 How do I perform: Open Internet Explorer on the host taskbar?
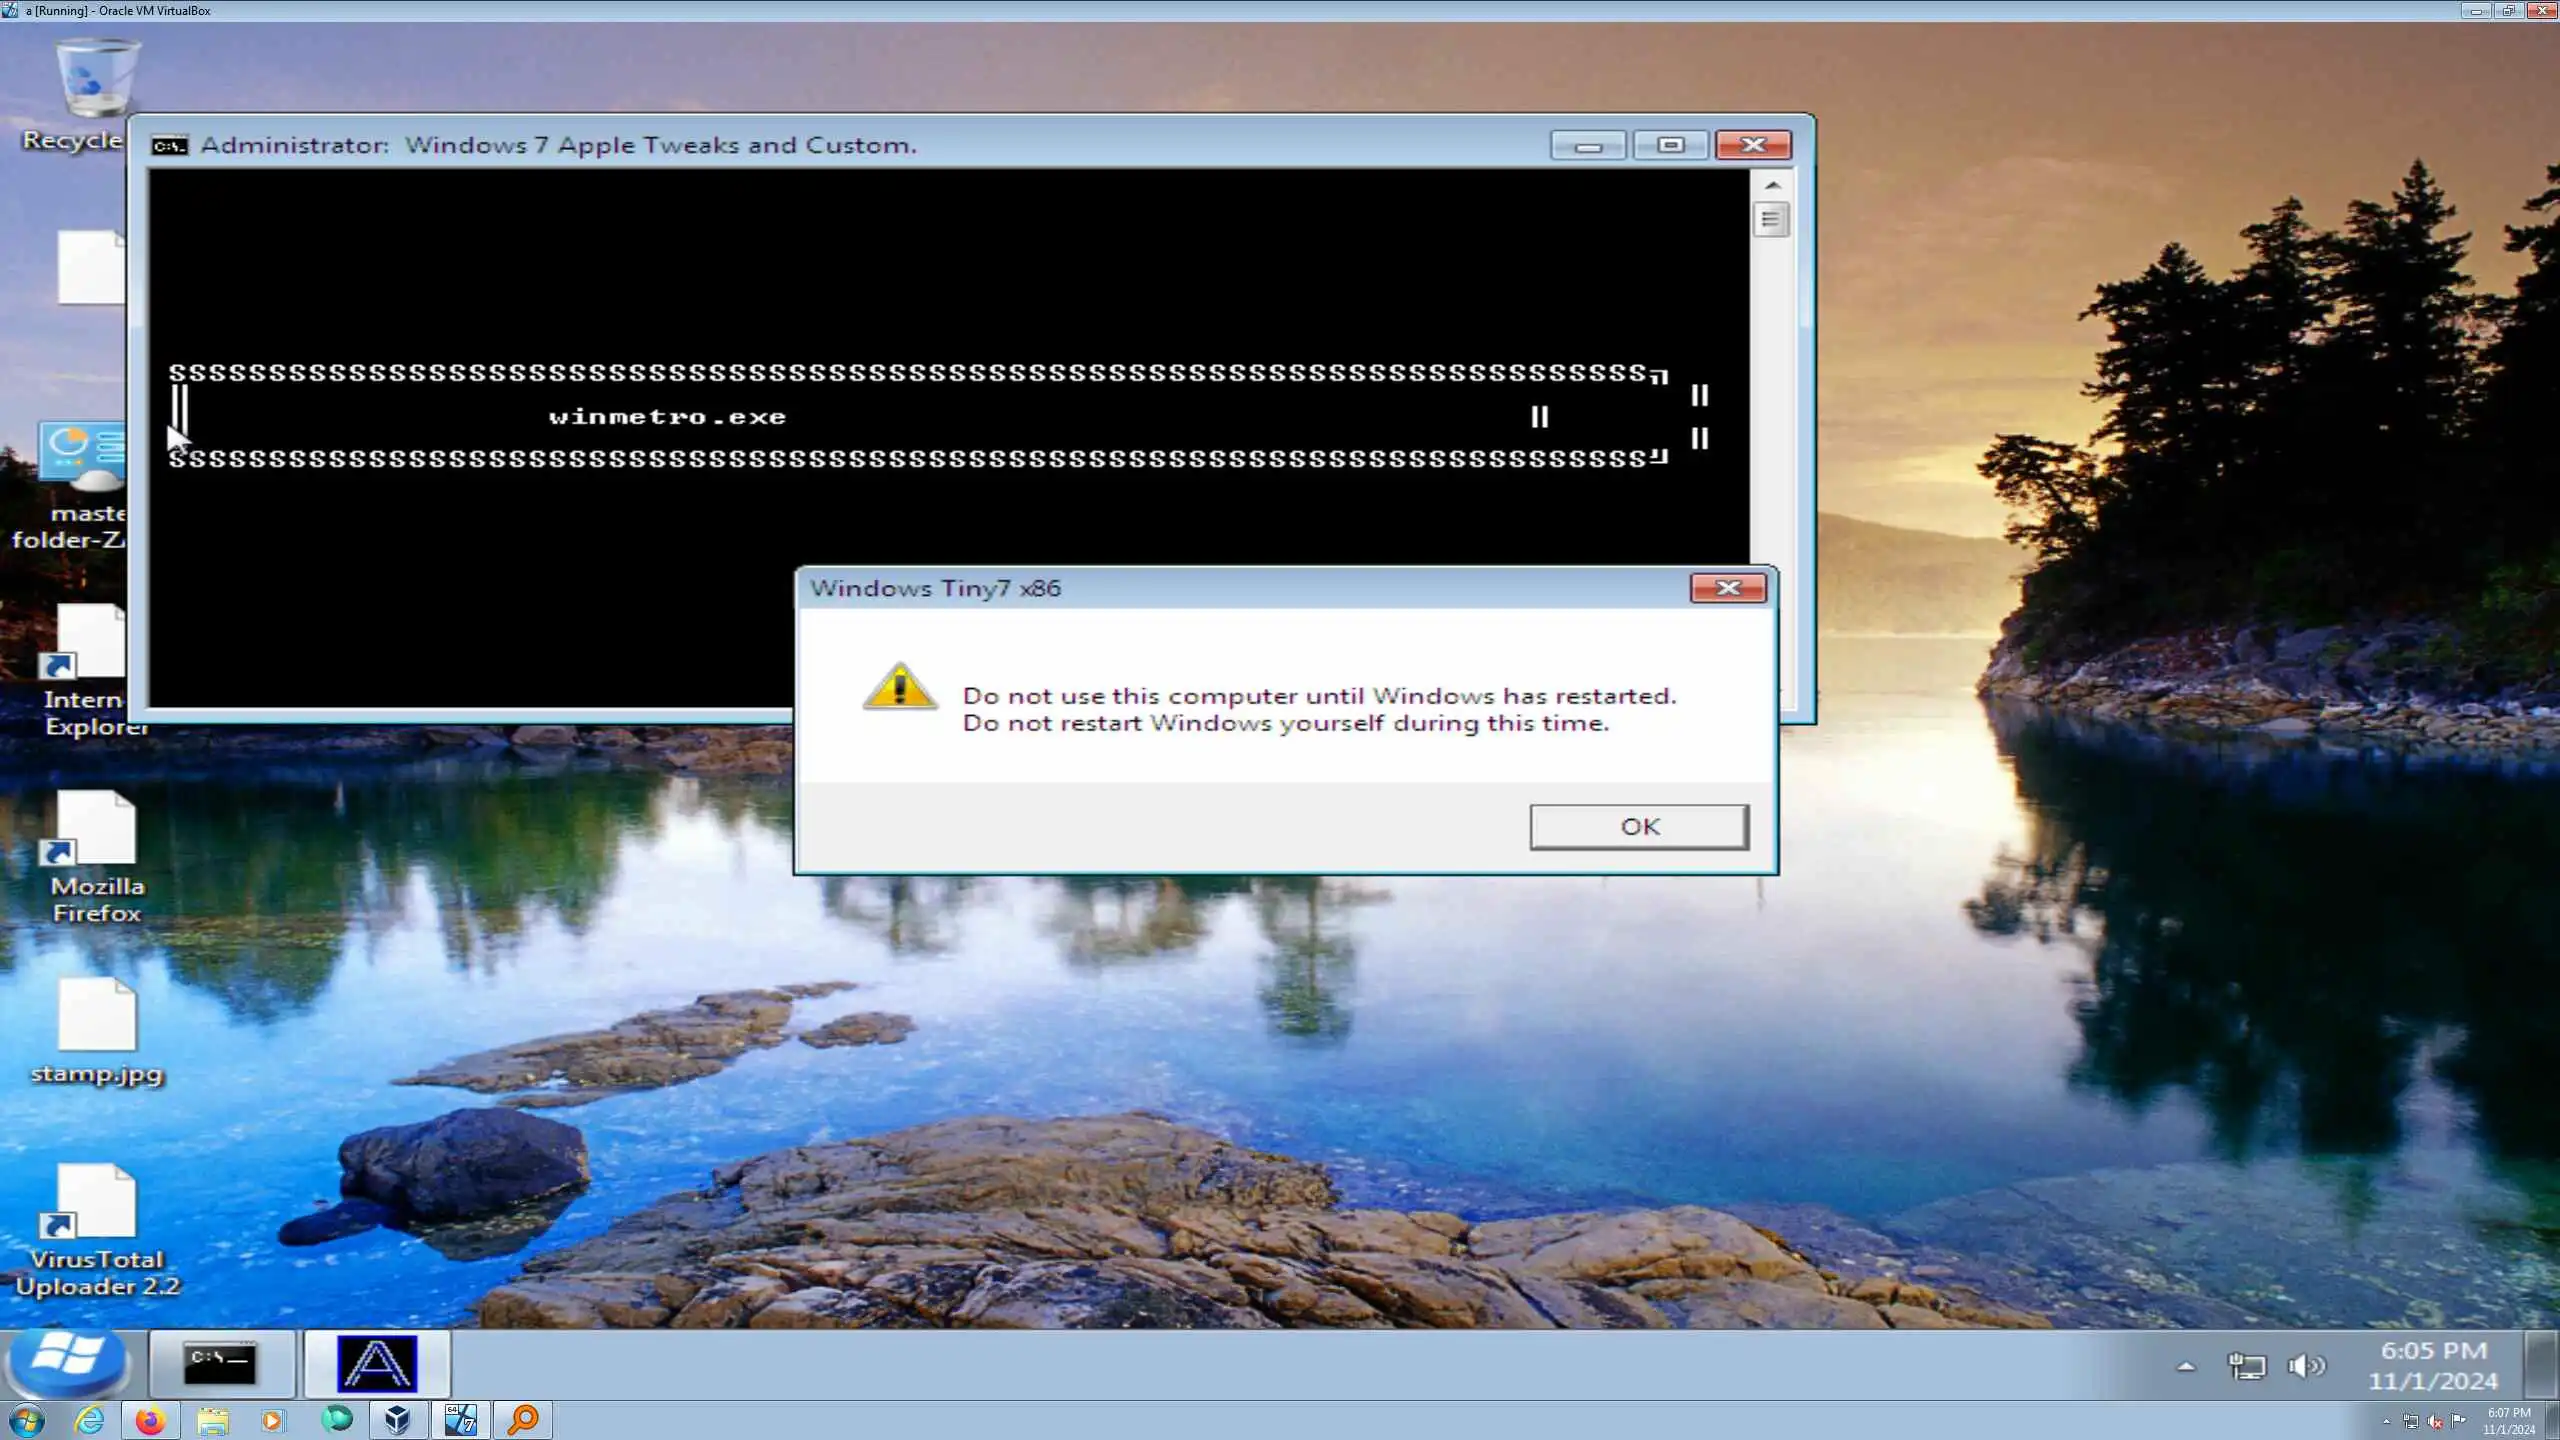89,1420
